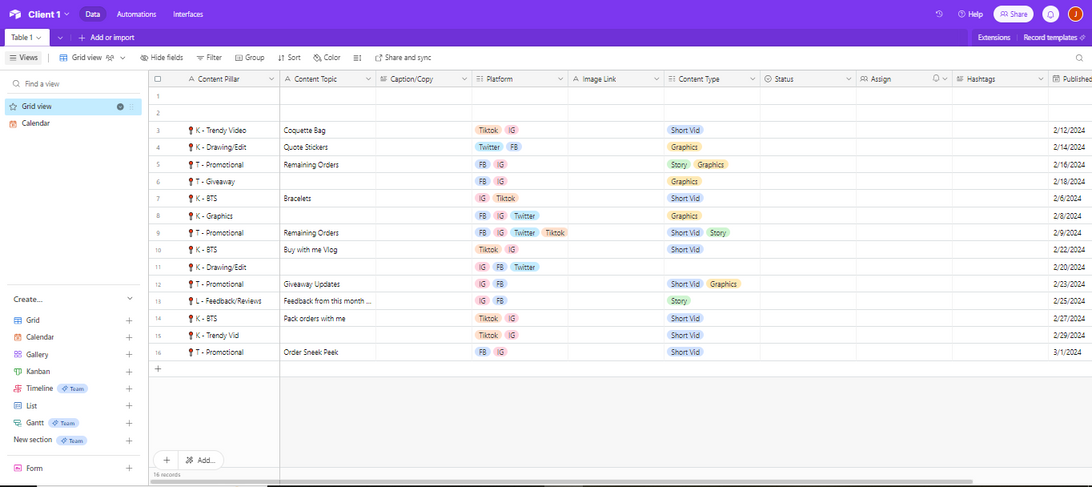Select the Table 1 tab
Viewport: 1092px width, 487px height.
click(x=26, y=38)
